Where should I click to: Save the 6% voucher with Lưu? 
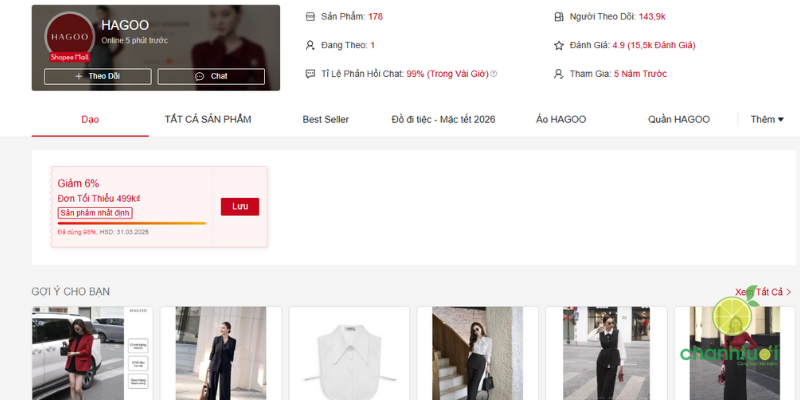(x=239, y=206)
